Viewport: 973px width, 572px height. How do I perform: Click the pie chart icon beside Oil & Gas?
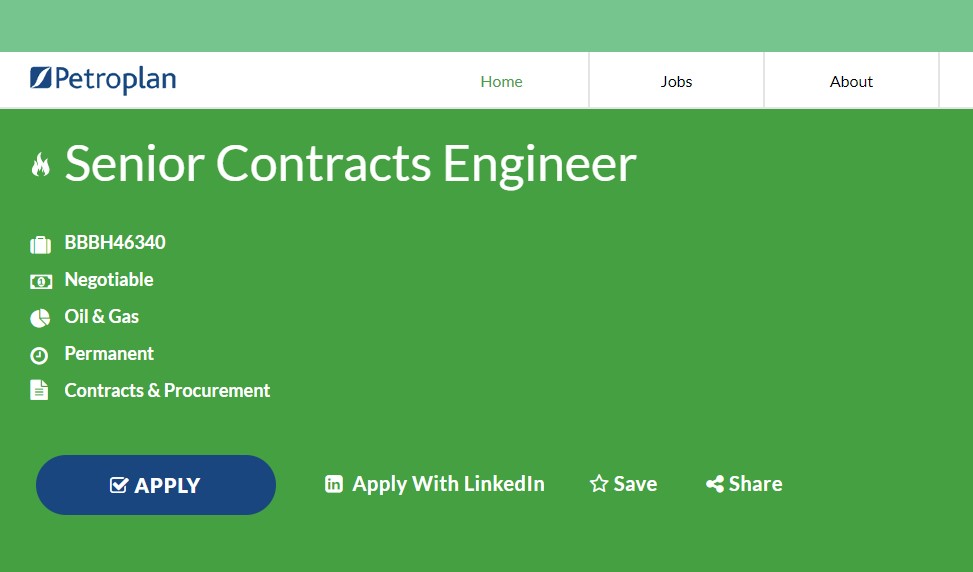[40, 318]
